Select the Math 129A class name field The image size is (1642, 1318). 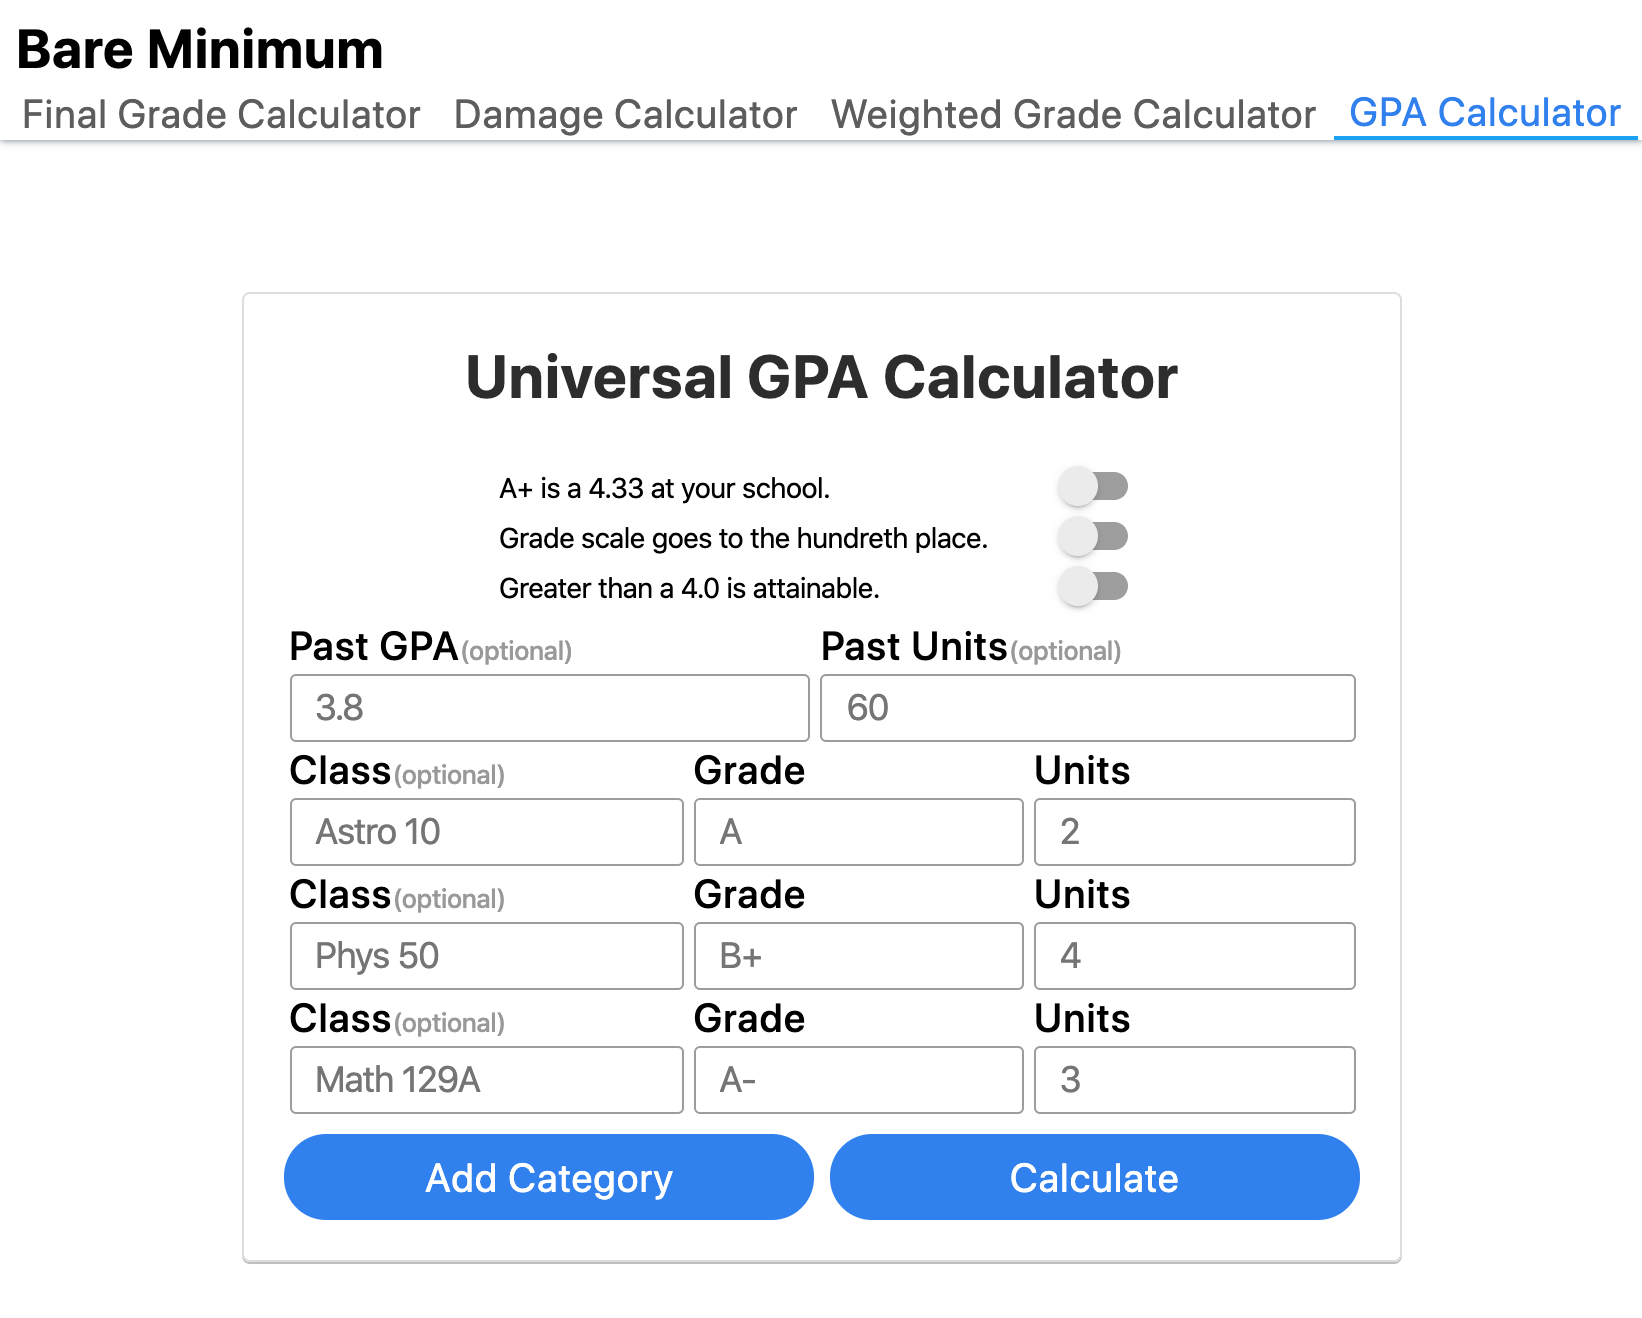click(x=486, y=1080)
